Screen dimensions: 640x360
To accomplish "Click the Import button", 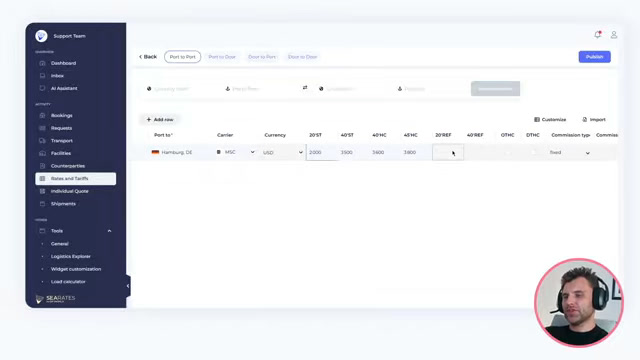I will [x=594, y=120].
